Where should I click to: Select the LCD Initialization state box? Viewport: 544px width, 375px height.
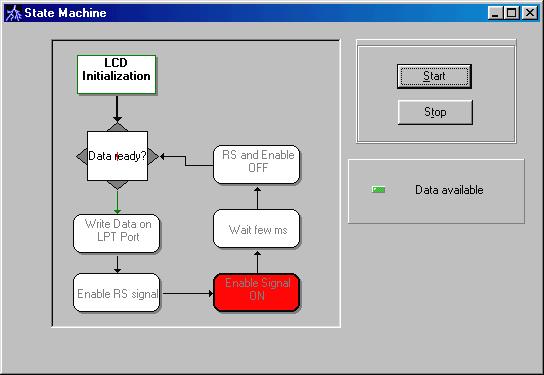pos(117,74)
